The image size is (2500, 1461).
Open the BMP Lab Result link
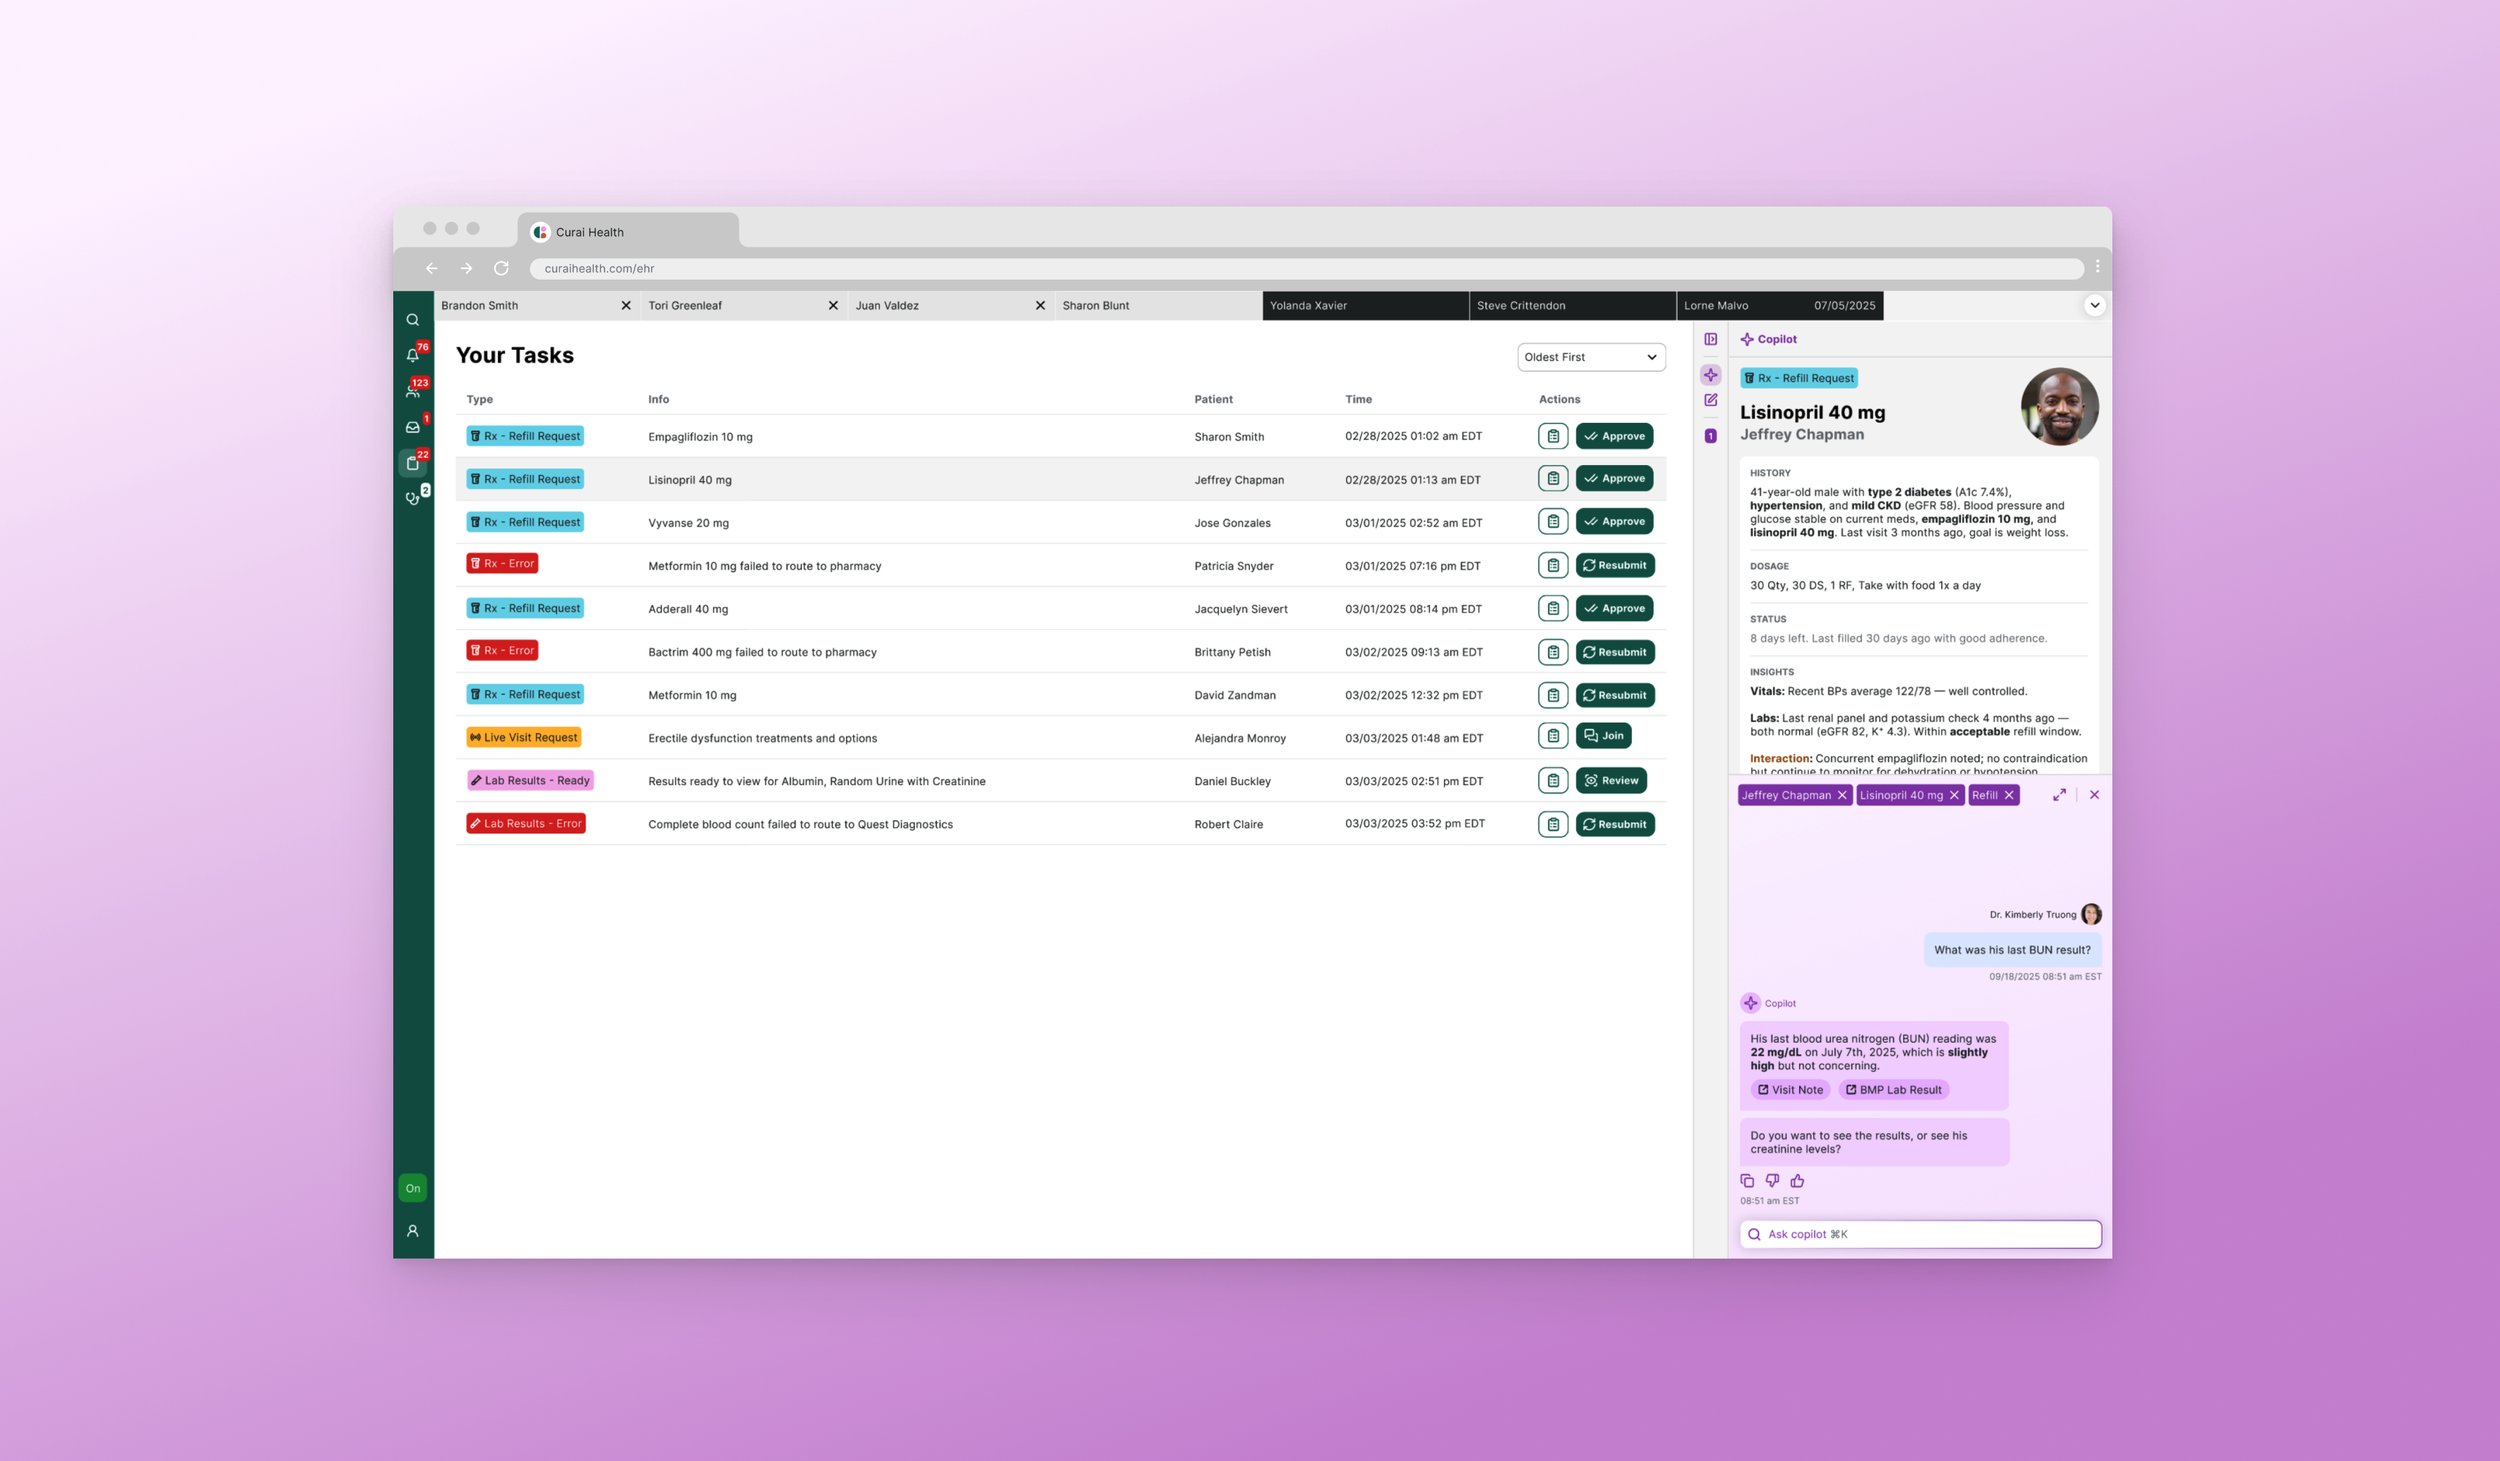click(x=1894, y=1090)
